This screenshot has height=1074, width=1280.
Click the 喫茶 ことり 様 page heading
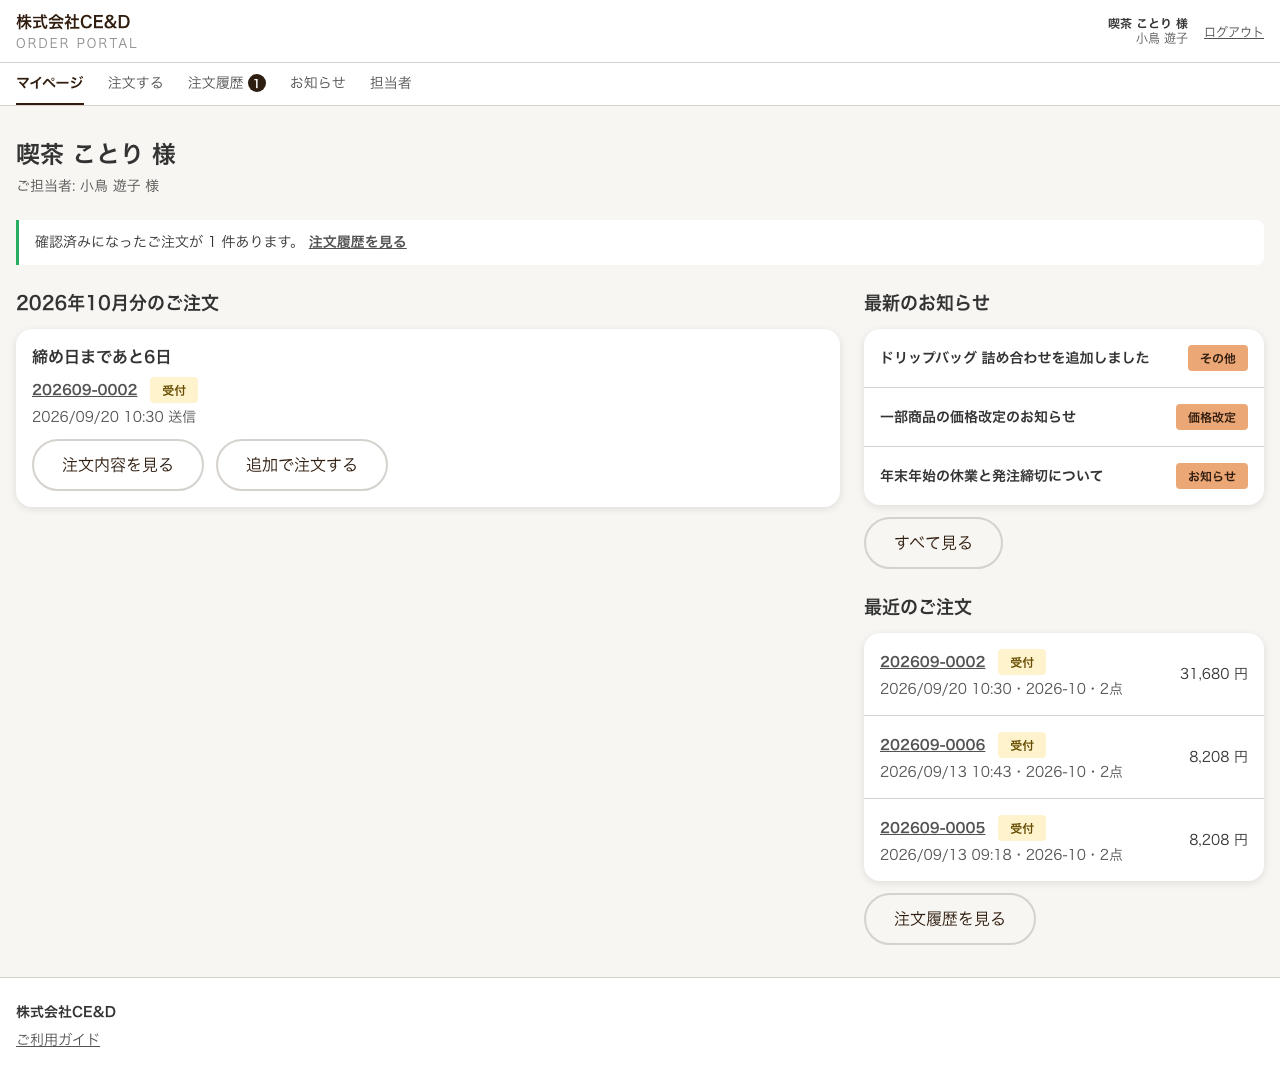pos(96,154)
